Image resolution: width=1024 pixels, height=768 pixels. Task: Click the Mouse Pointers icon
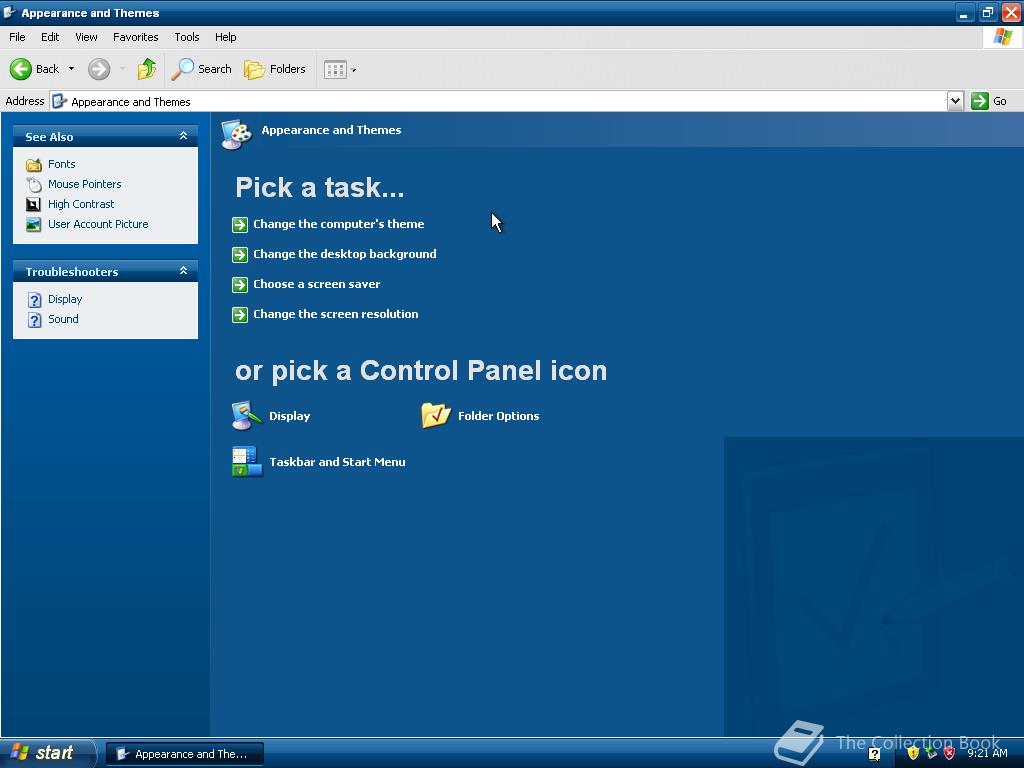[x=34, y=185]
